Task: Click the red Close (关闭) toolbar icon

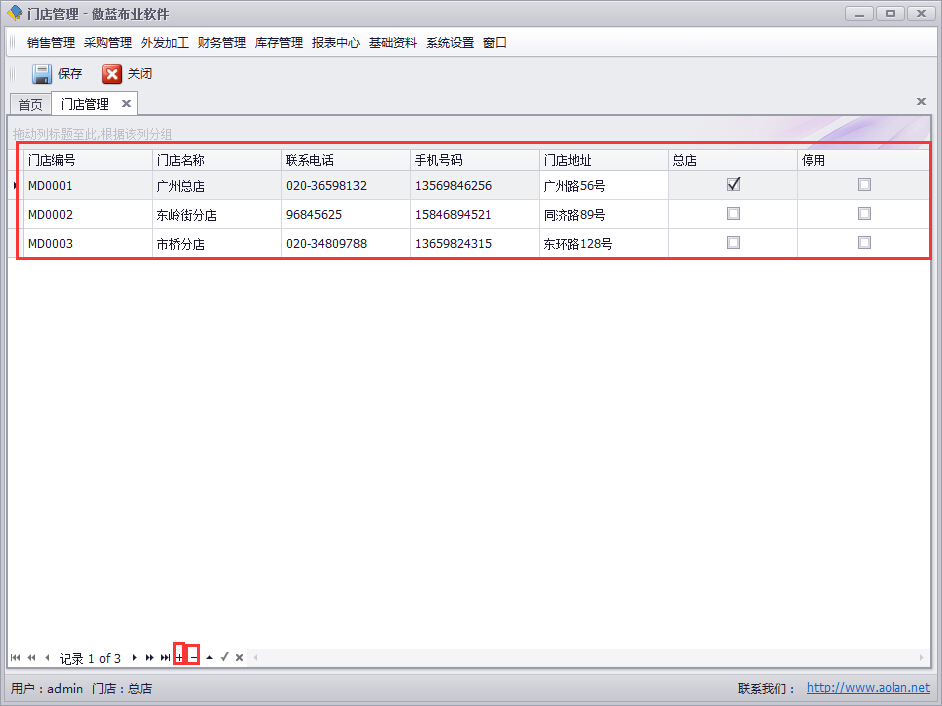Action: pyautogui.click(x=112, y=74)
